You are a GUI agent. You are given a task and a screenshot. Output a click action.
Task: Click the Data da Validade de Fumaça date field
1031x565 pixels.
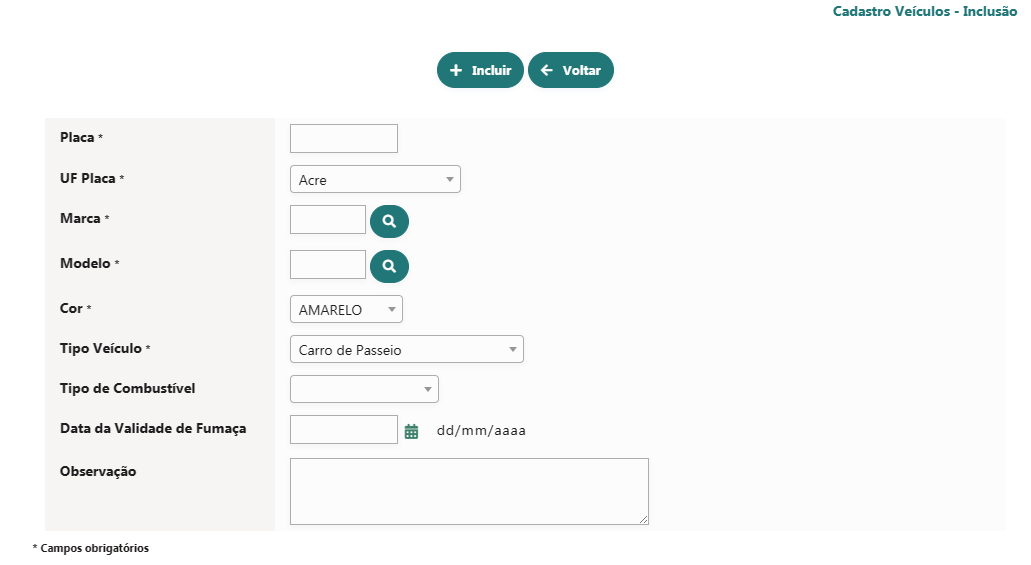tap(344, 430)
